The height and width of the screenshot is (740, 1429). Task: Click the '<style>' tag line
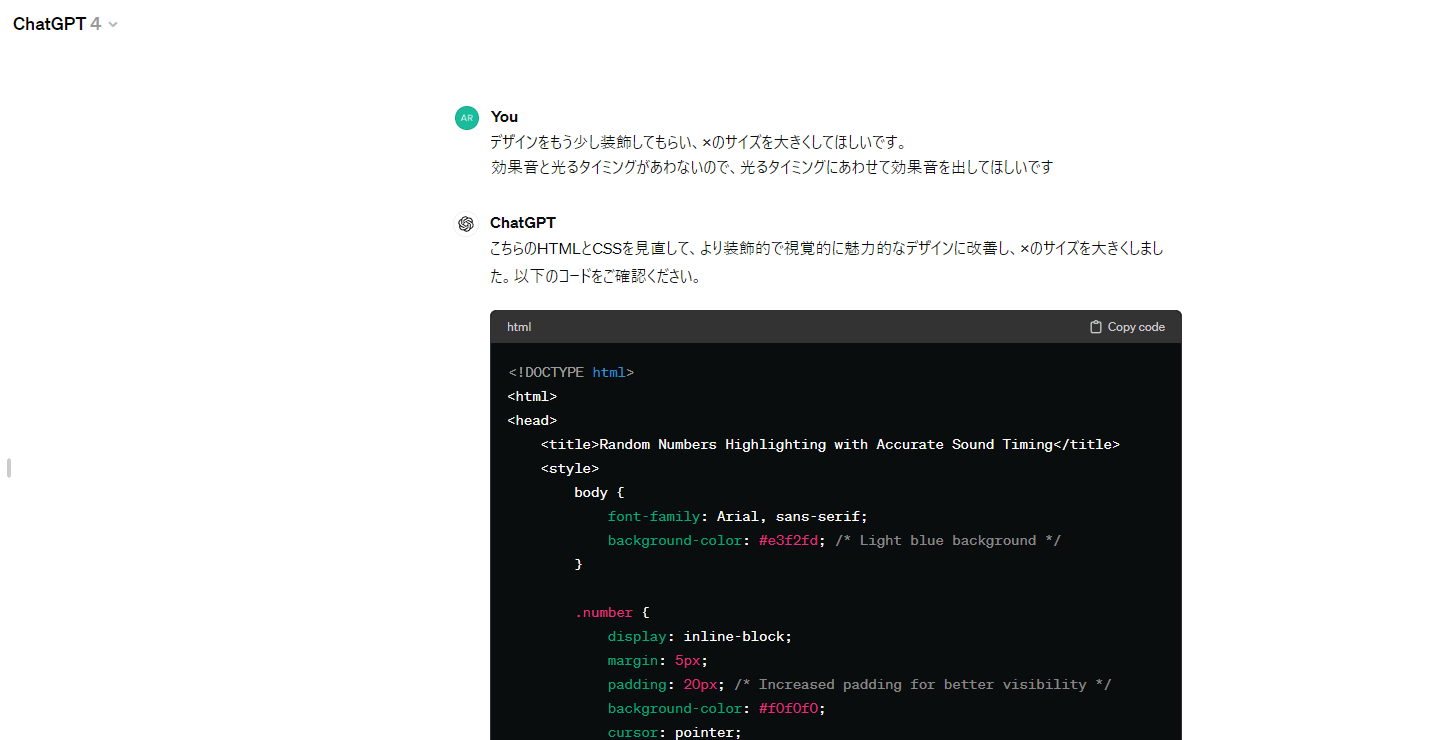point(570,468)
